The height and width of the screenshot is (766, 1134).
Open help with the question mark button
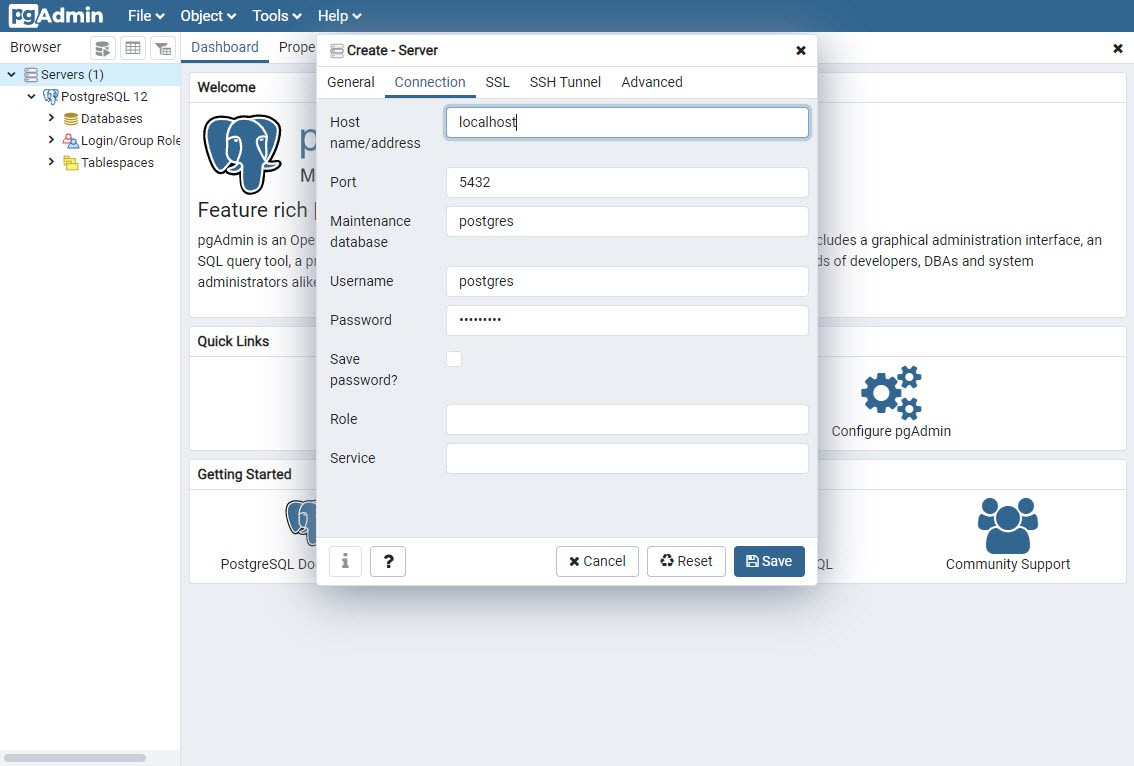[x=388, y=561]
